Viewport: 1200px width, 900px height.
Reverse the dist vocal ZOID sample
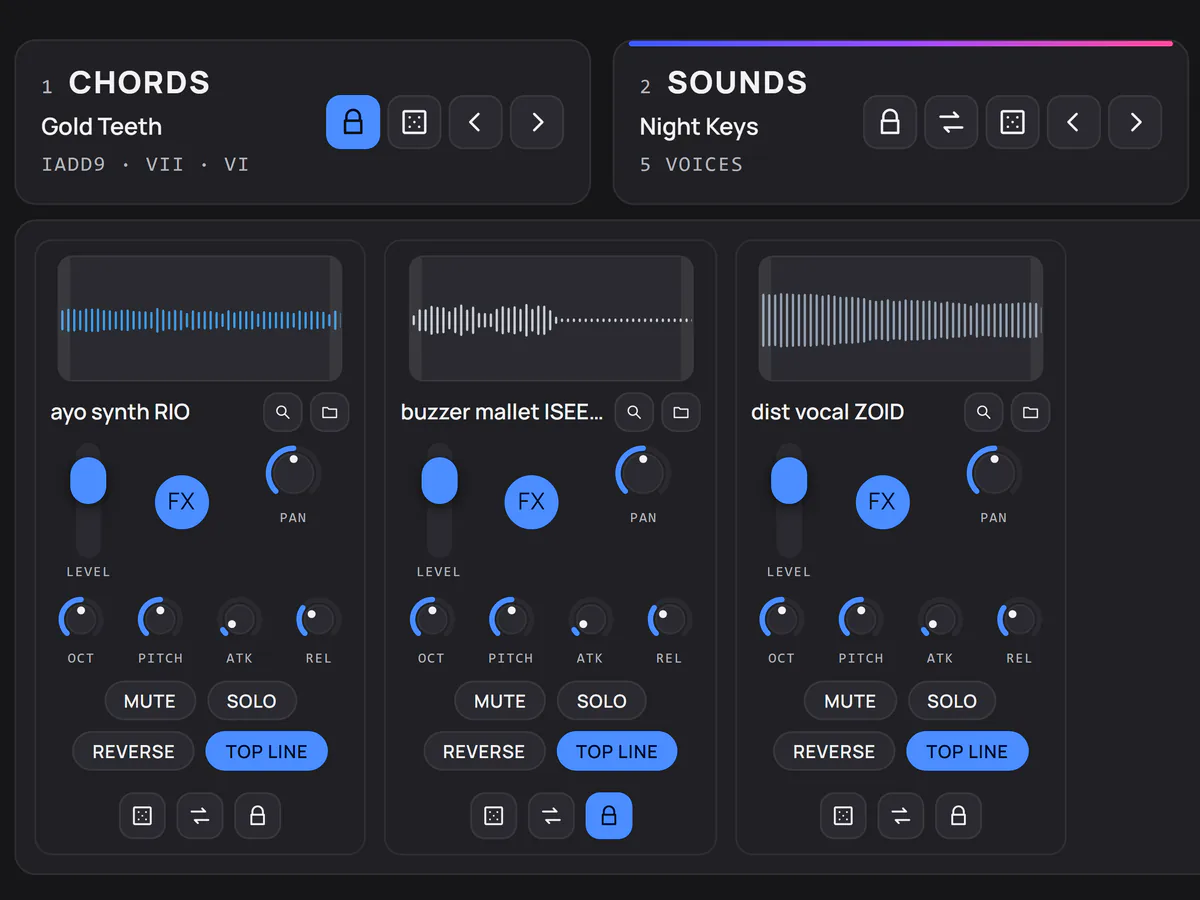point(834,752)
